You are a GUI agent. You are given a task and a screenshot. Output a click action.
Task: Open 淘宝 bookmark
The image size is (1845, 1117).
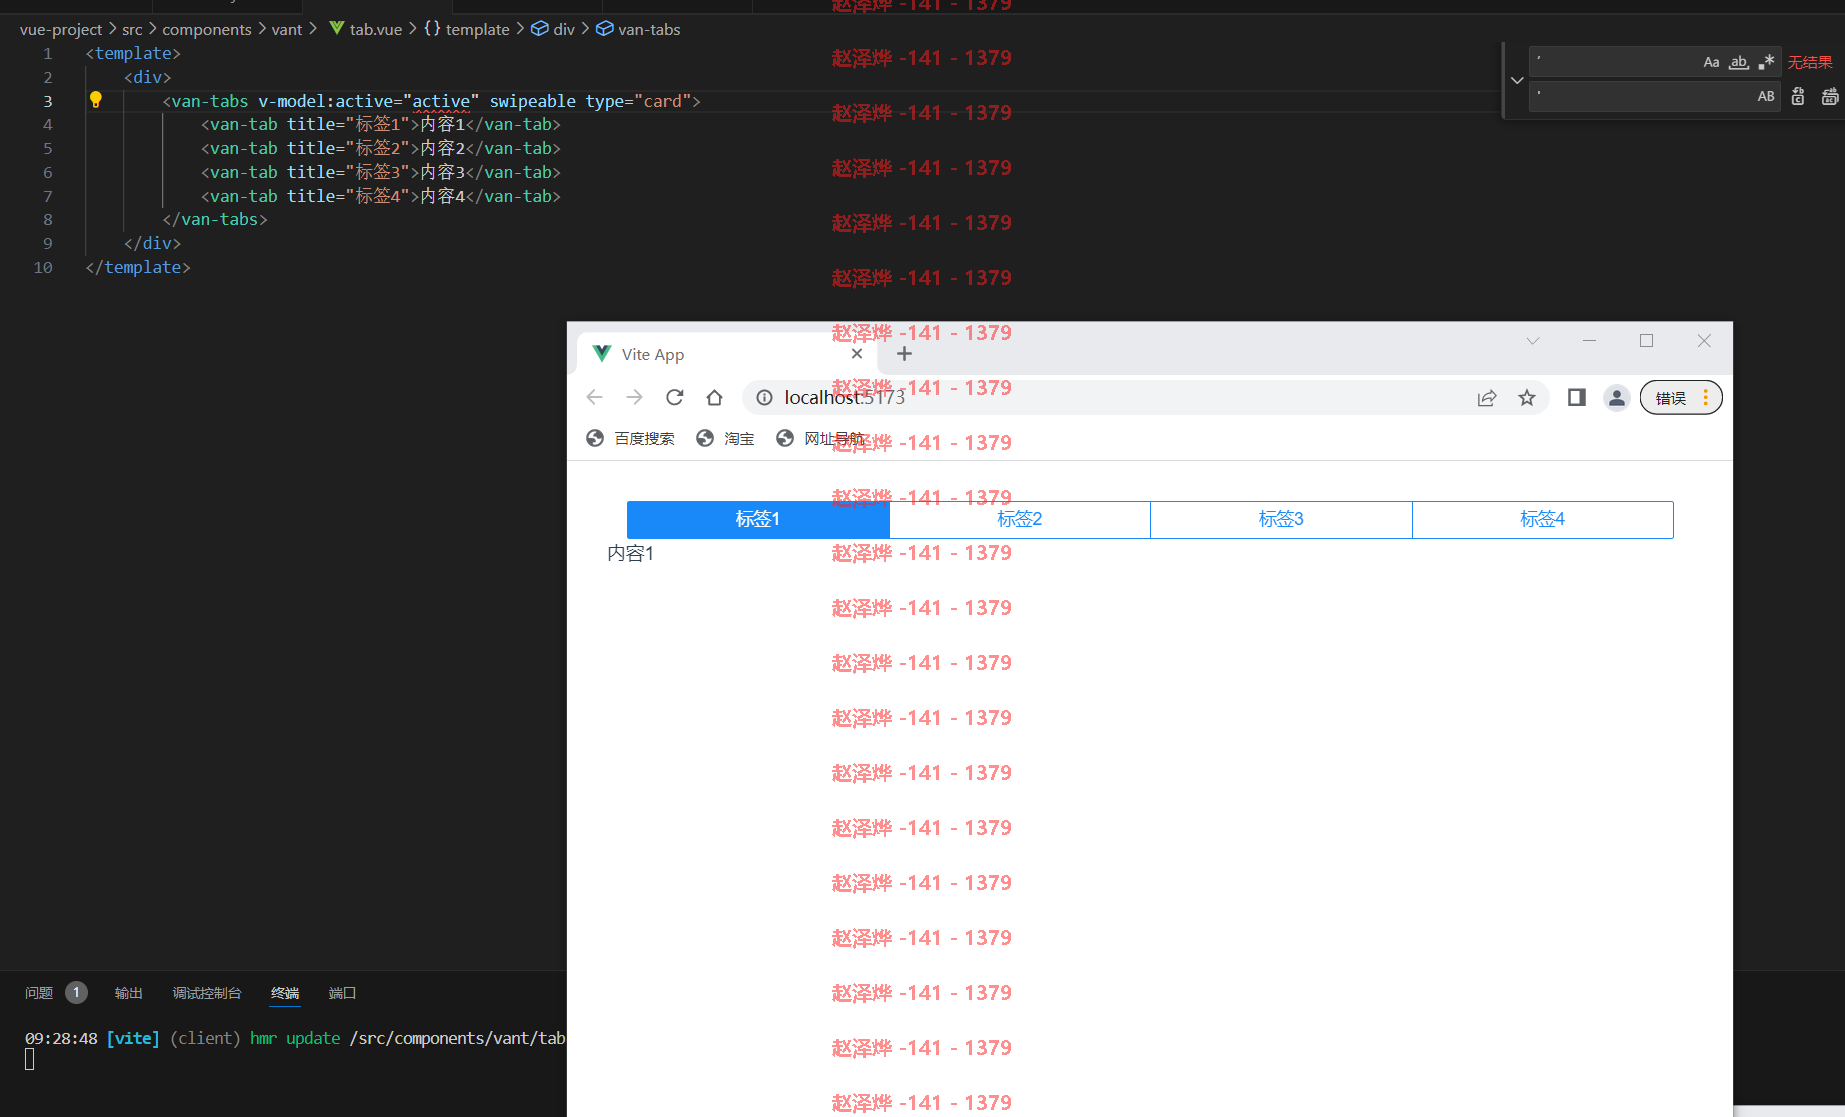tap(725, 438)
